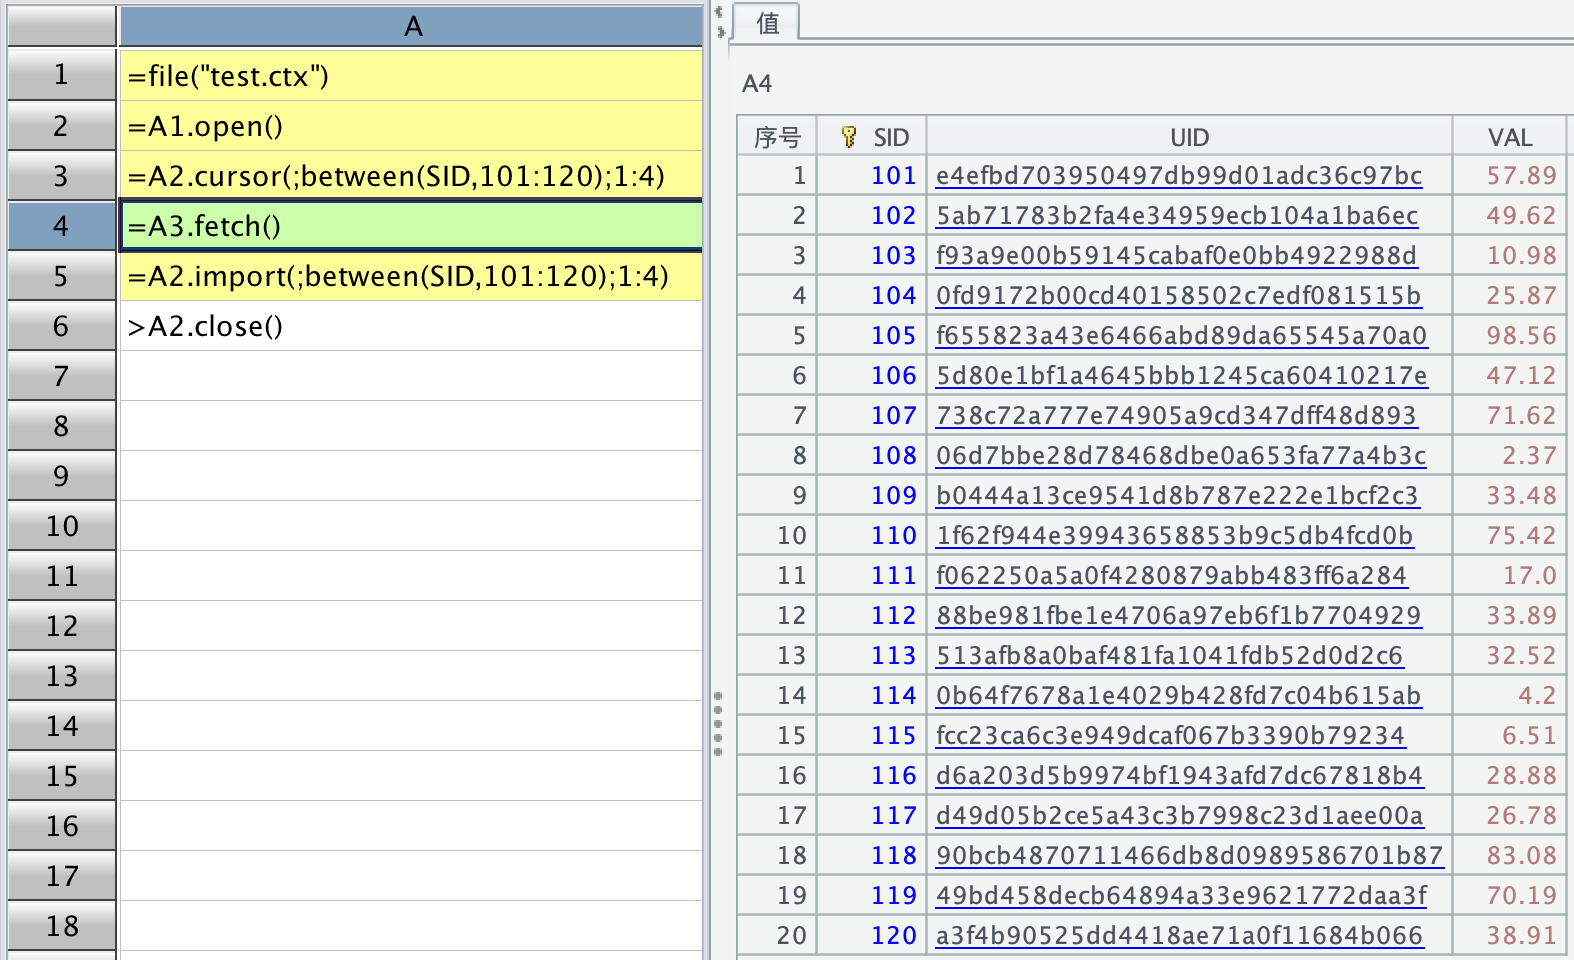This screenshot has height=960, width=1574.
Task: Click the primary key icon beside SID
Action: [x=849, y=137]
